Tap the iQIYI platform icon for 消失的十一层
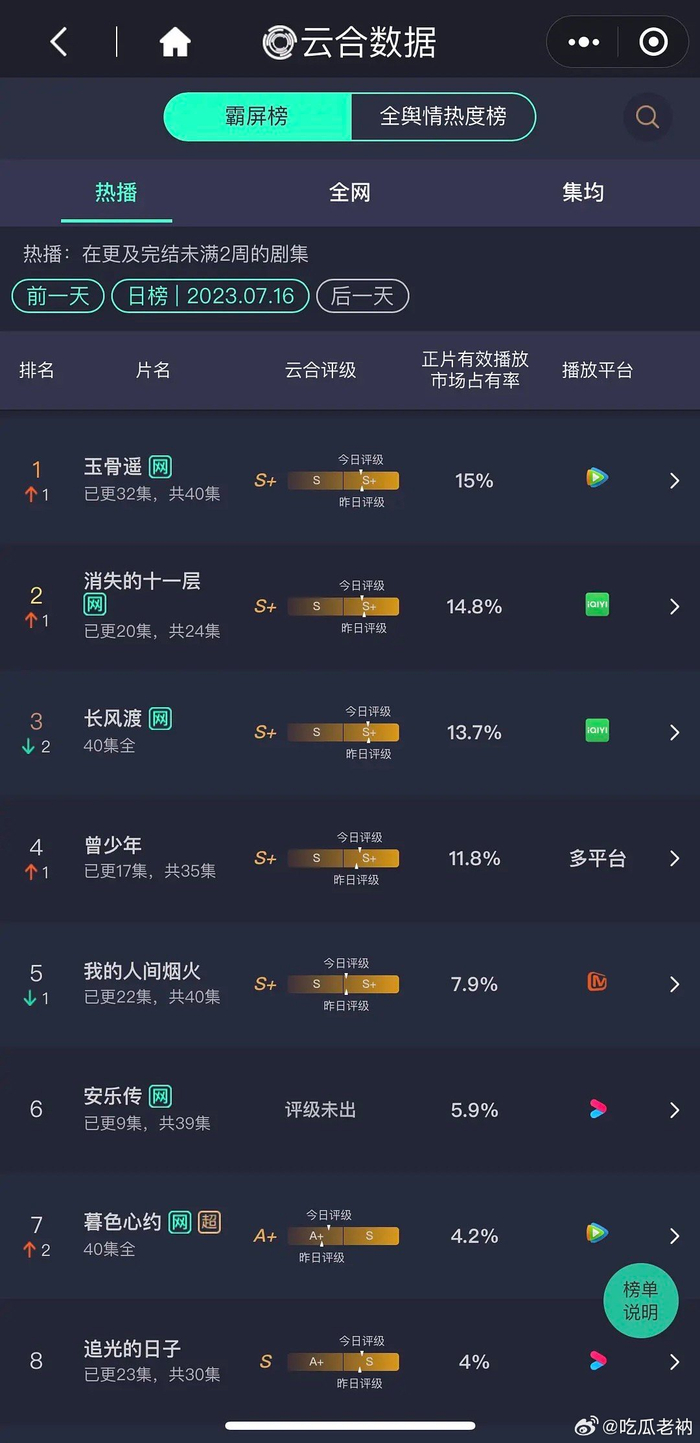Image resolution: width=700 pixels, height=1443 pixels. [x=597, y=604]
